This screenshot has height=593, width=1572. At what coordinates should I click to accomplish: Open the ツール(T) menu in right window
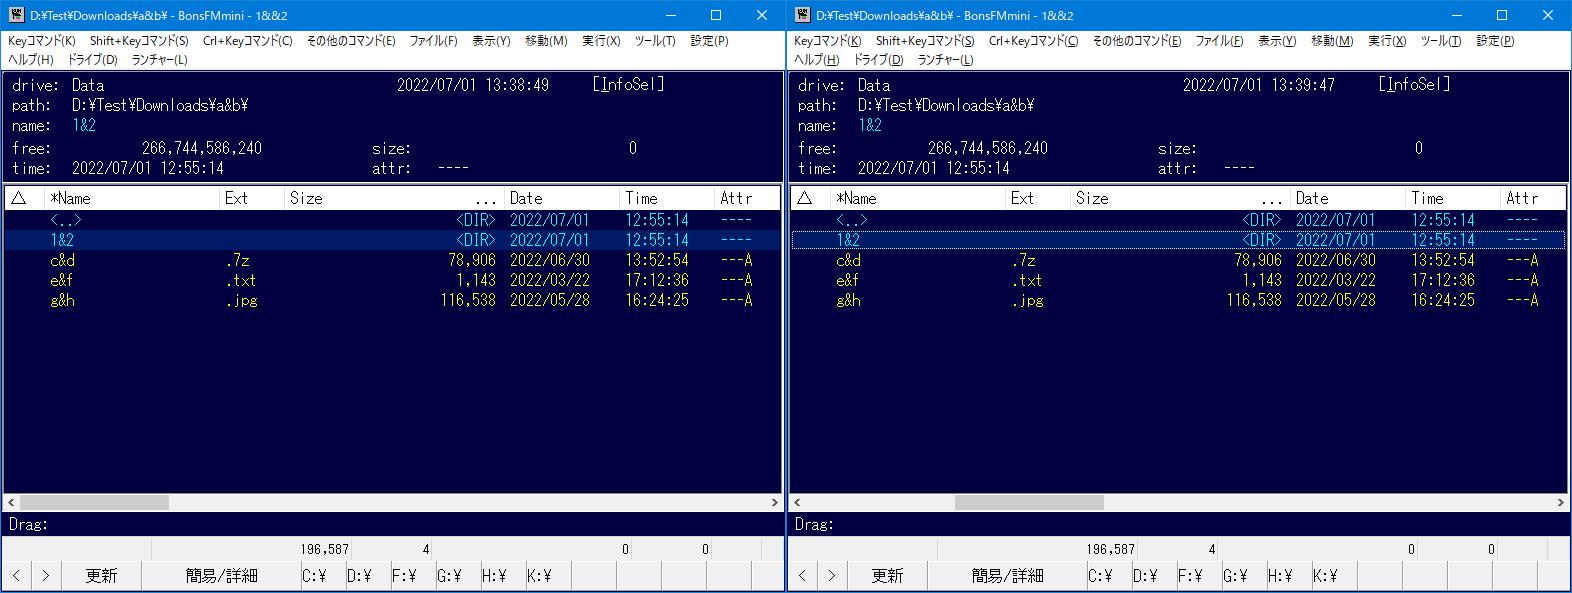click(x=1440, y=41)
